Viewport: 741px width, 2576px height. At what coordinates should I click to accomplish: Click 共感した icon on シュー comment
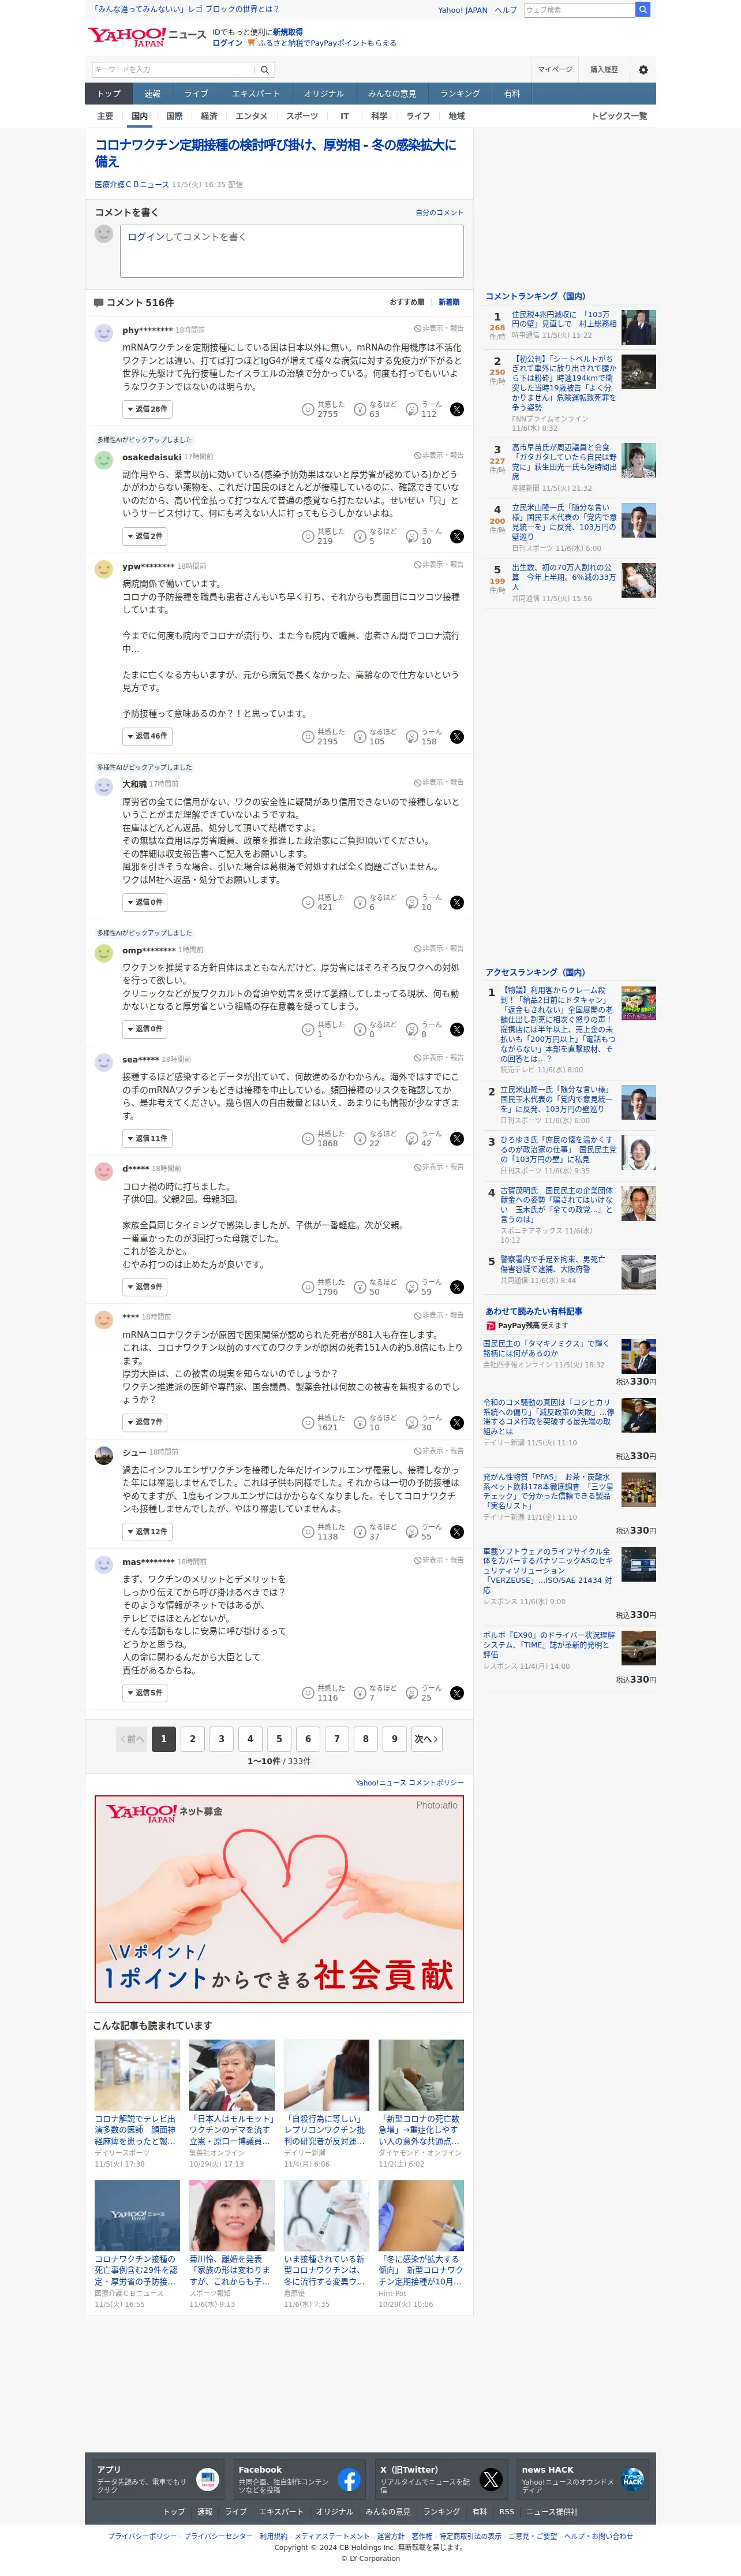click(308, 1531)
